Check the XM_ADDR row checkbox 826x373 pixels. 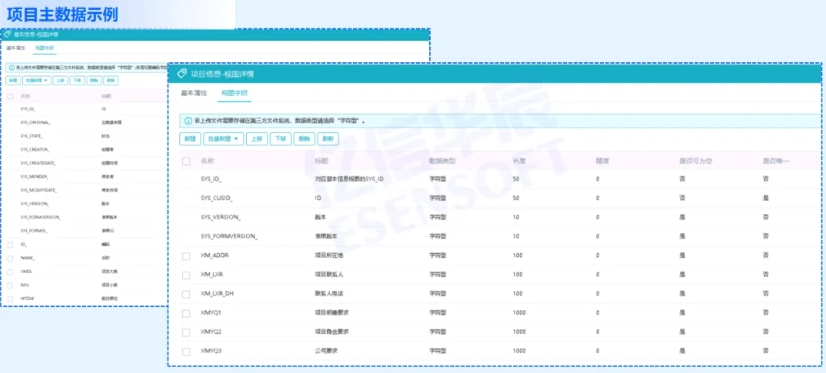coord(186,256)
